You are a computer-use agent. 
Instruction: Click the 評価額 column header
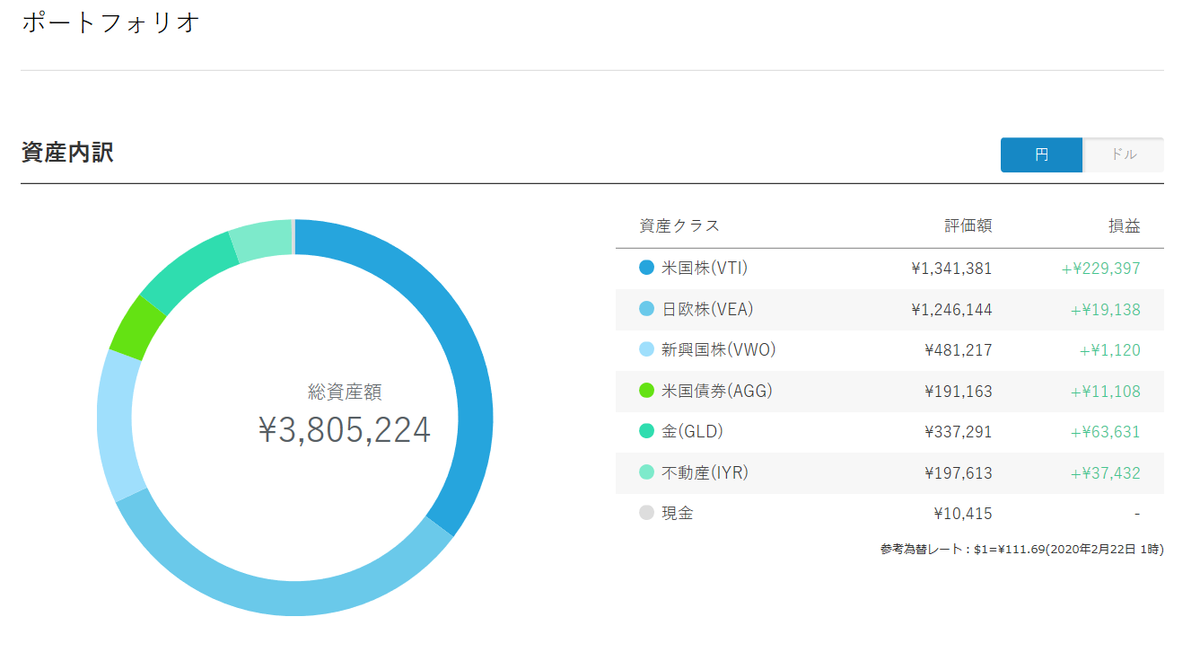pos(968,226)
